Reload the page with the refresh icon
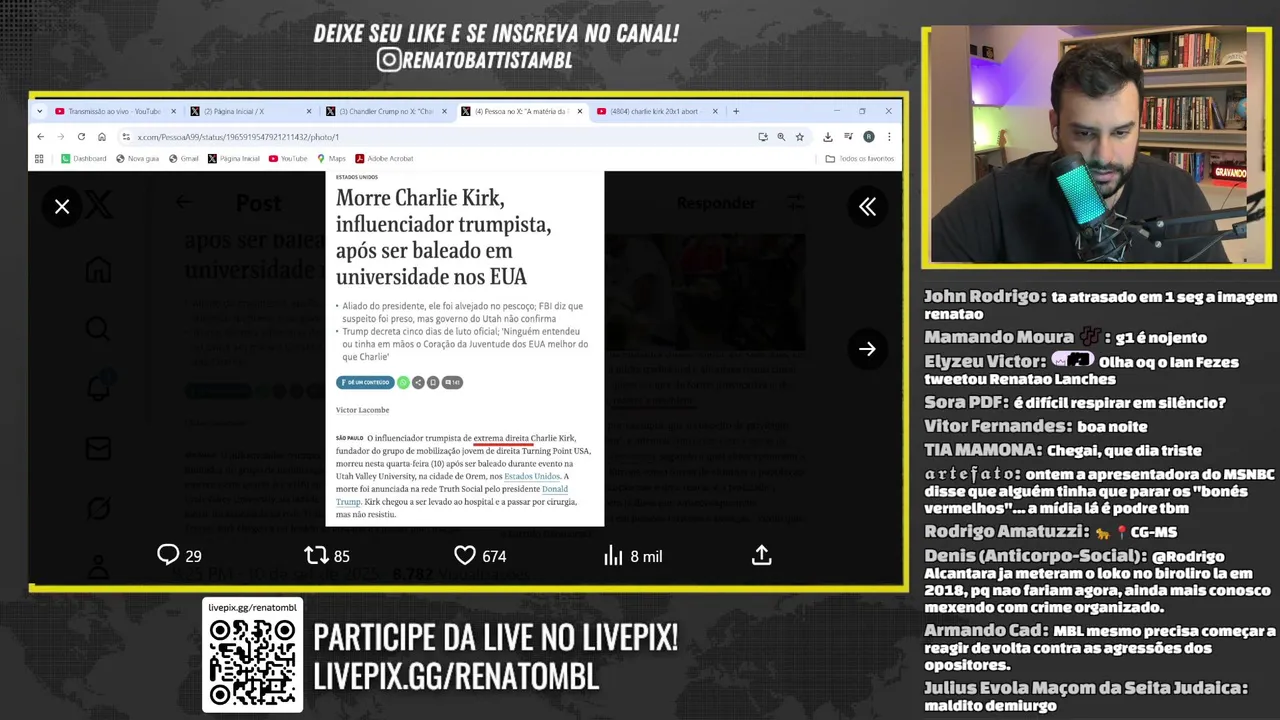The width and height of the screenshot is (1280, 720). coord(81,137)
